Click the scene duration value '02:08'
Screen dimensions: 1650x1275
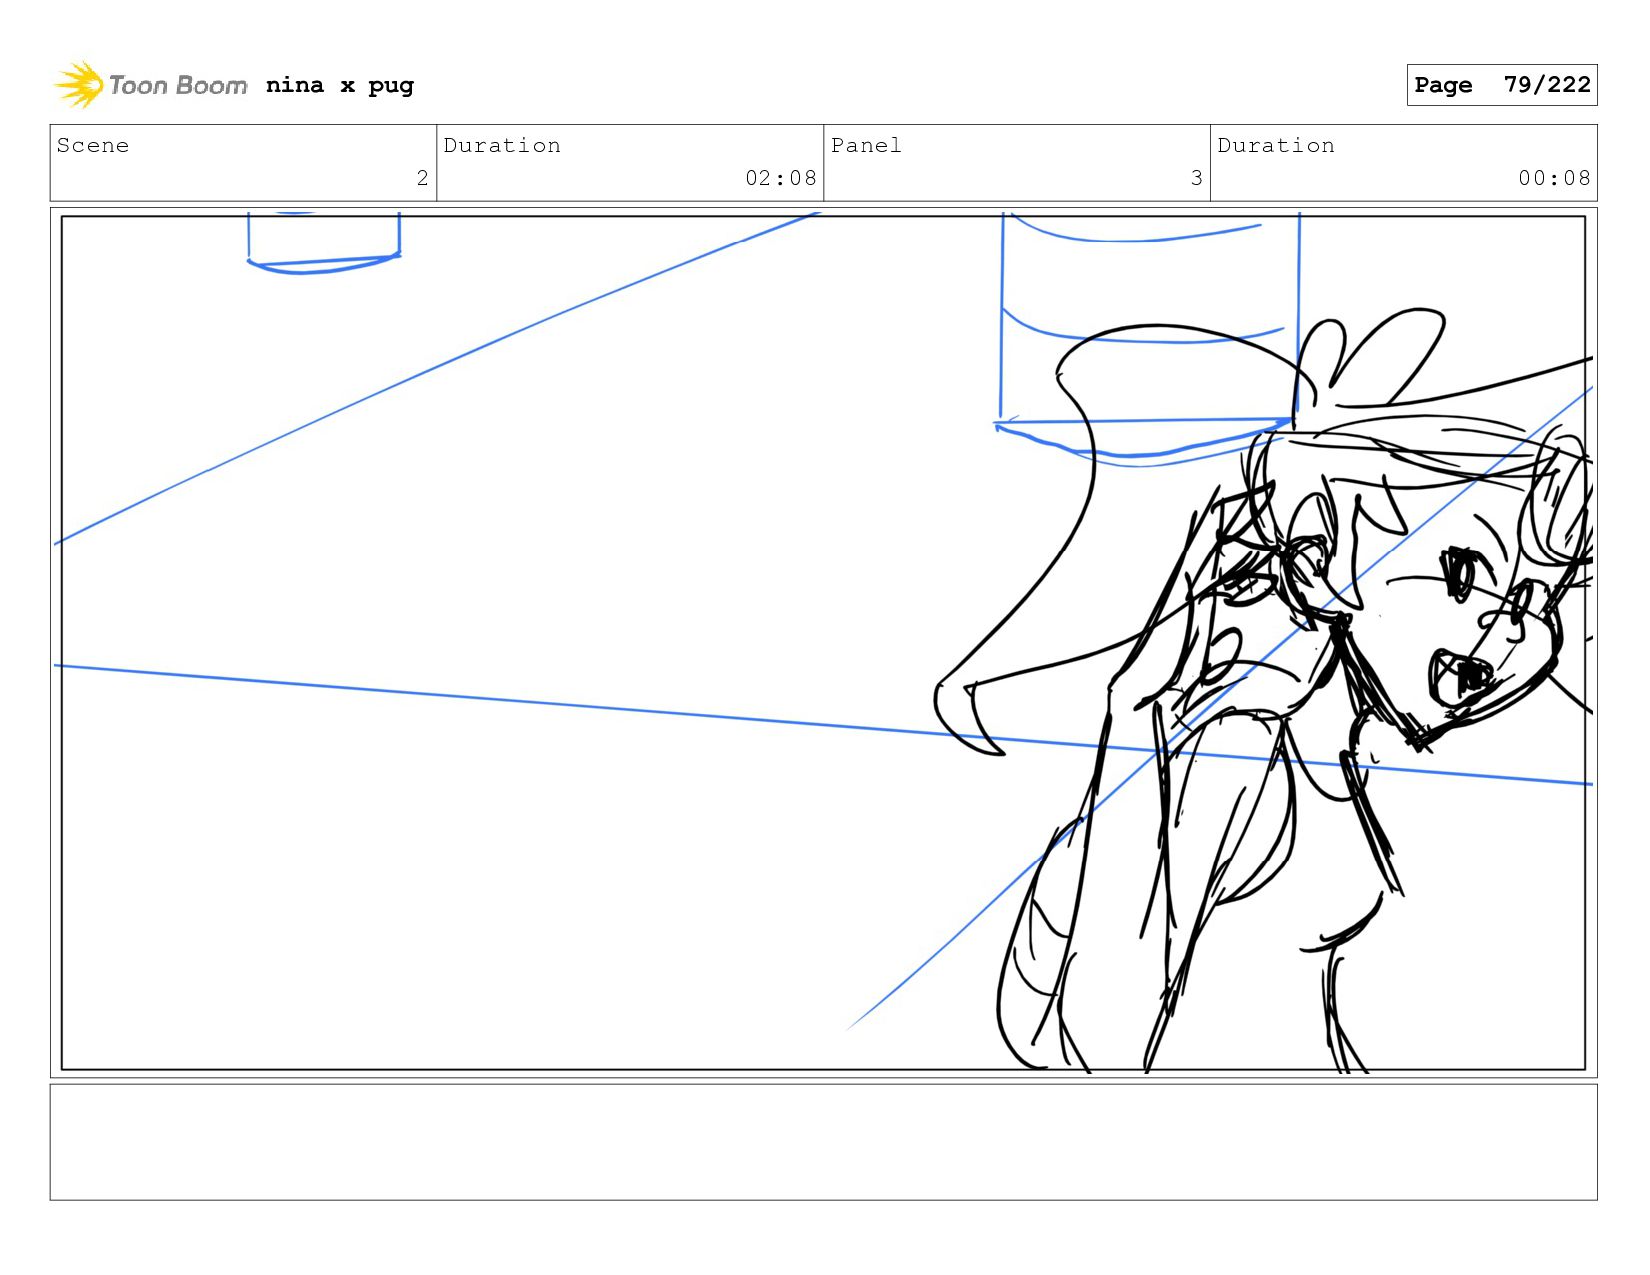tap(781, 178)
